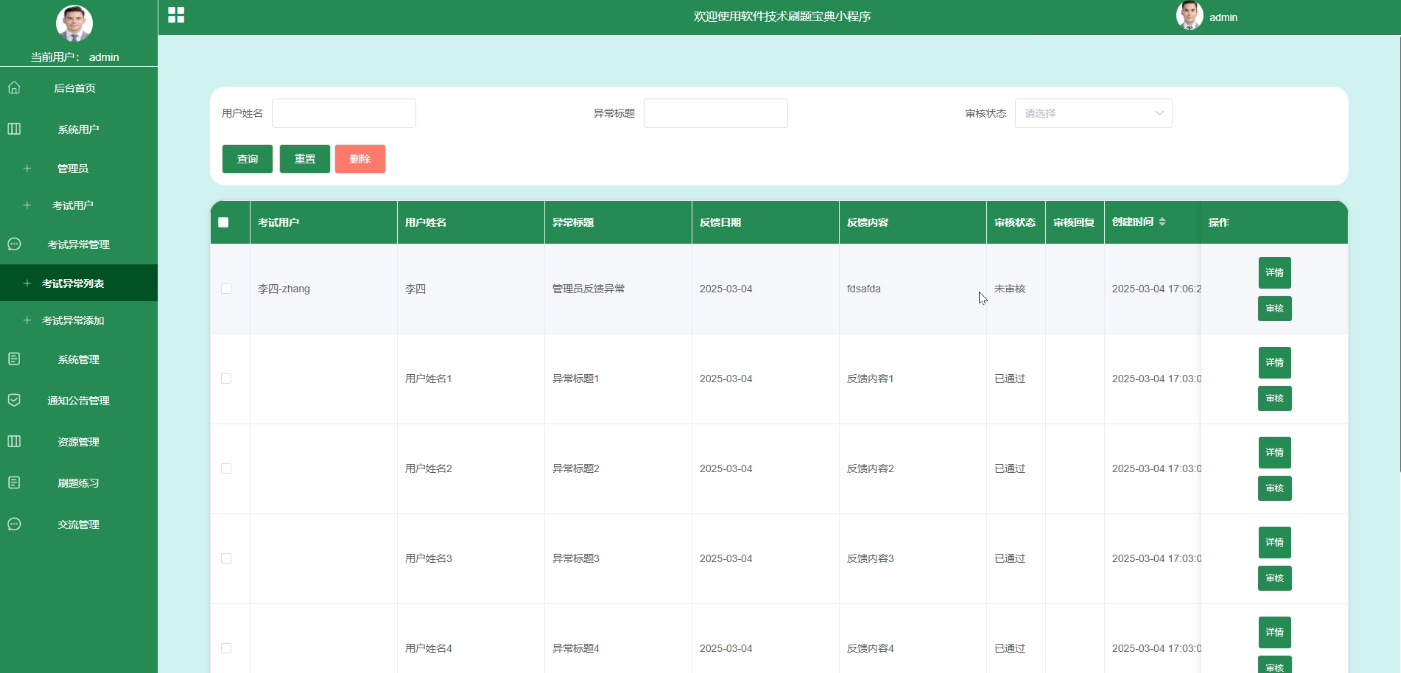1401x673 pixels.
Task: Check the 用户姓名2 row checkbox
Action: click(226, 468)
